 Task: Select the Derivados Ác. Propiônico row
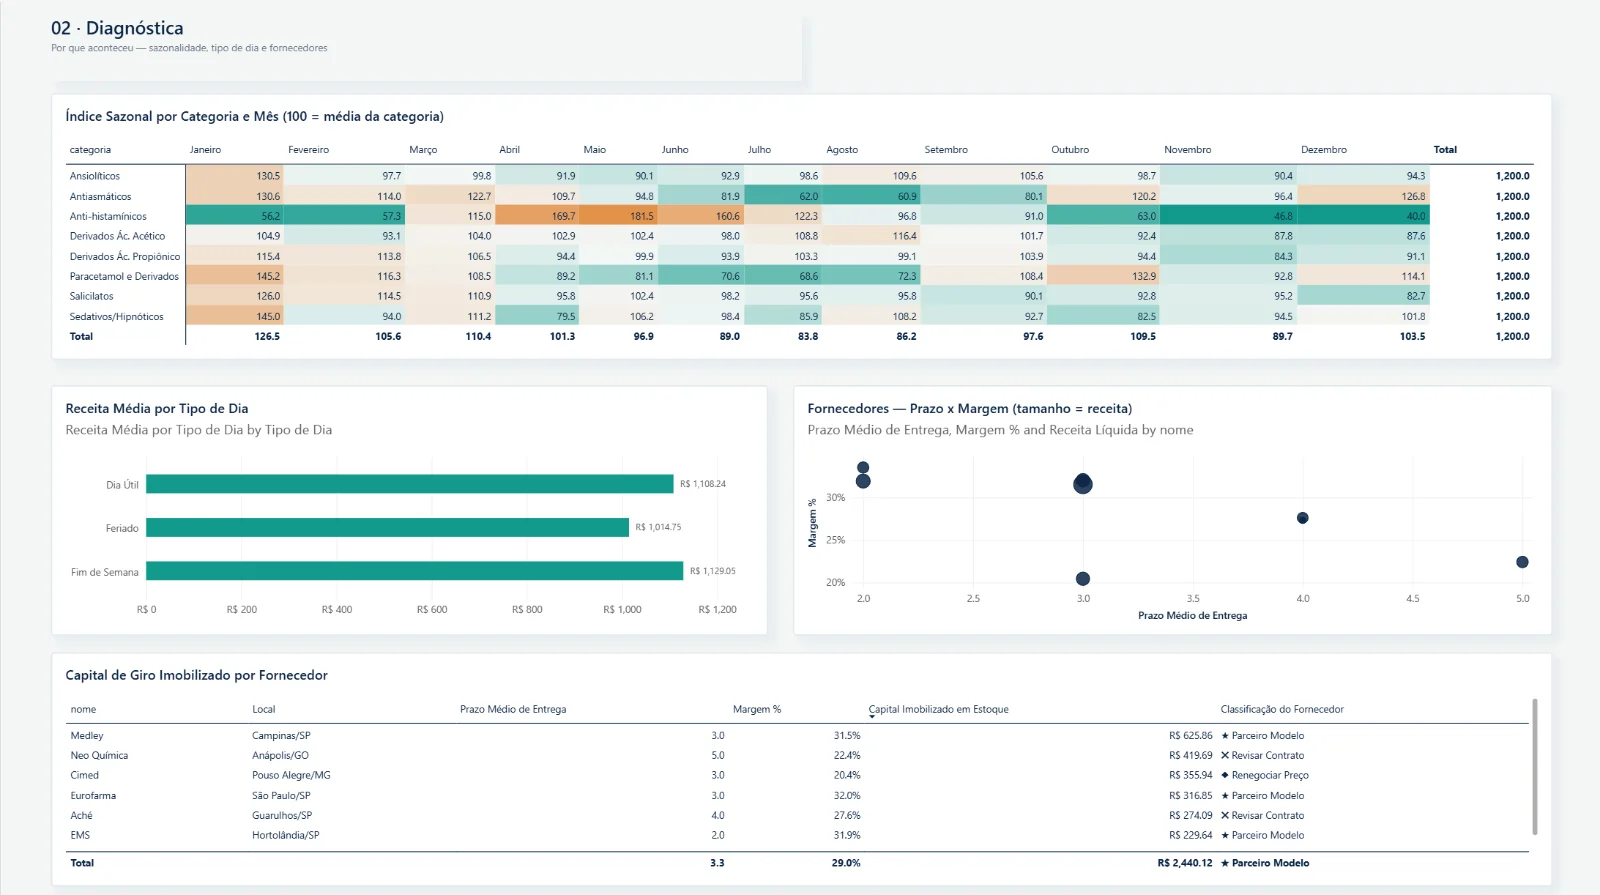pyautogui.click(x=125, y=257)
